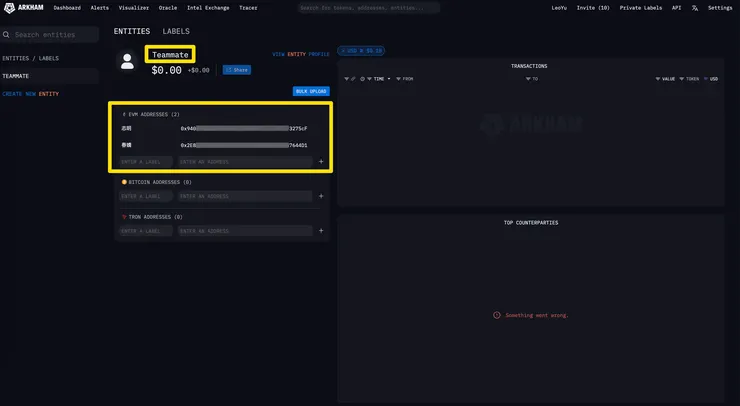Click the Arkham logo in the header
This screenshot has width=740, height=406.
[24, 8]
